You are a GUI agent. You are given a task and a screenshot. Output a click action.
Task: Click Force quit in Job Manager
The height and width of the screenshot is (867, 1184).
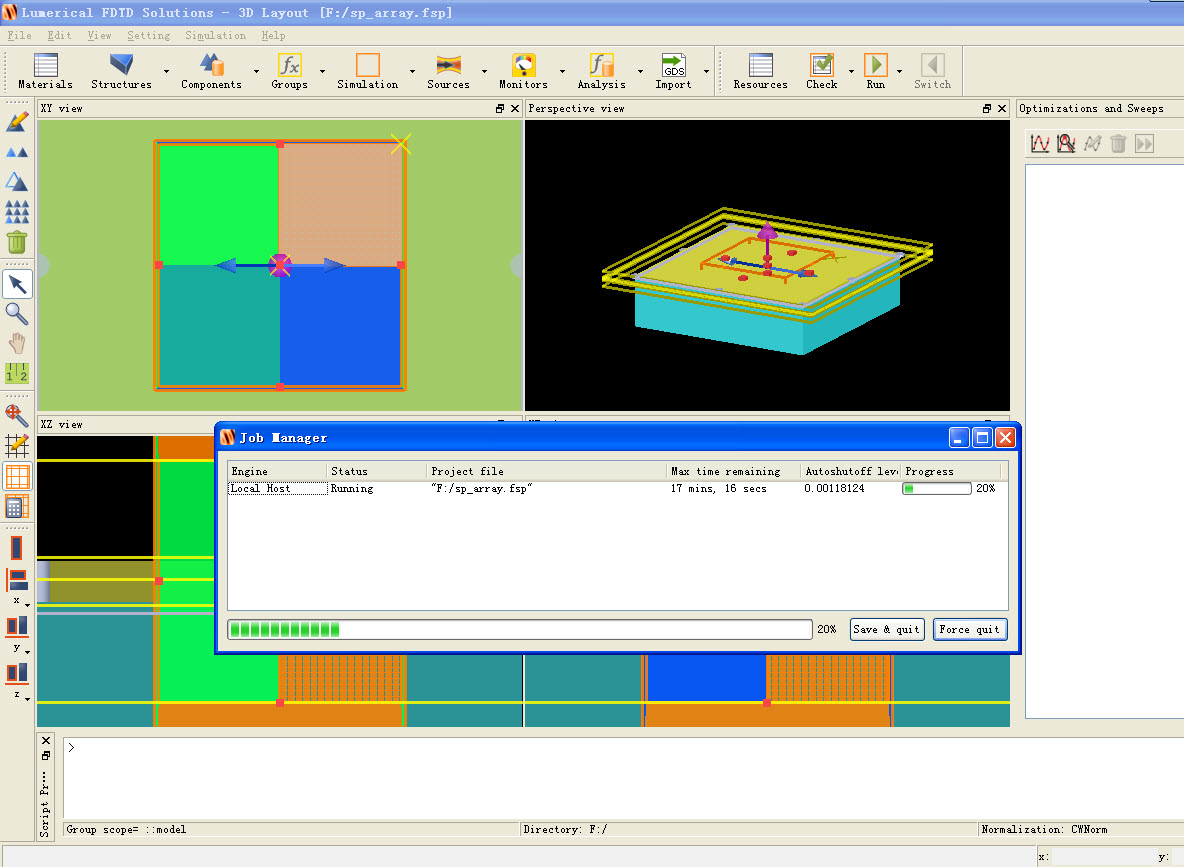[x=970, y=629]
